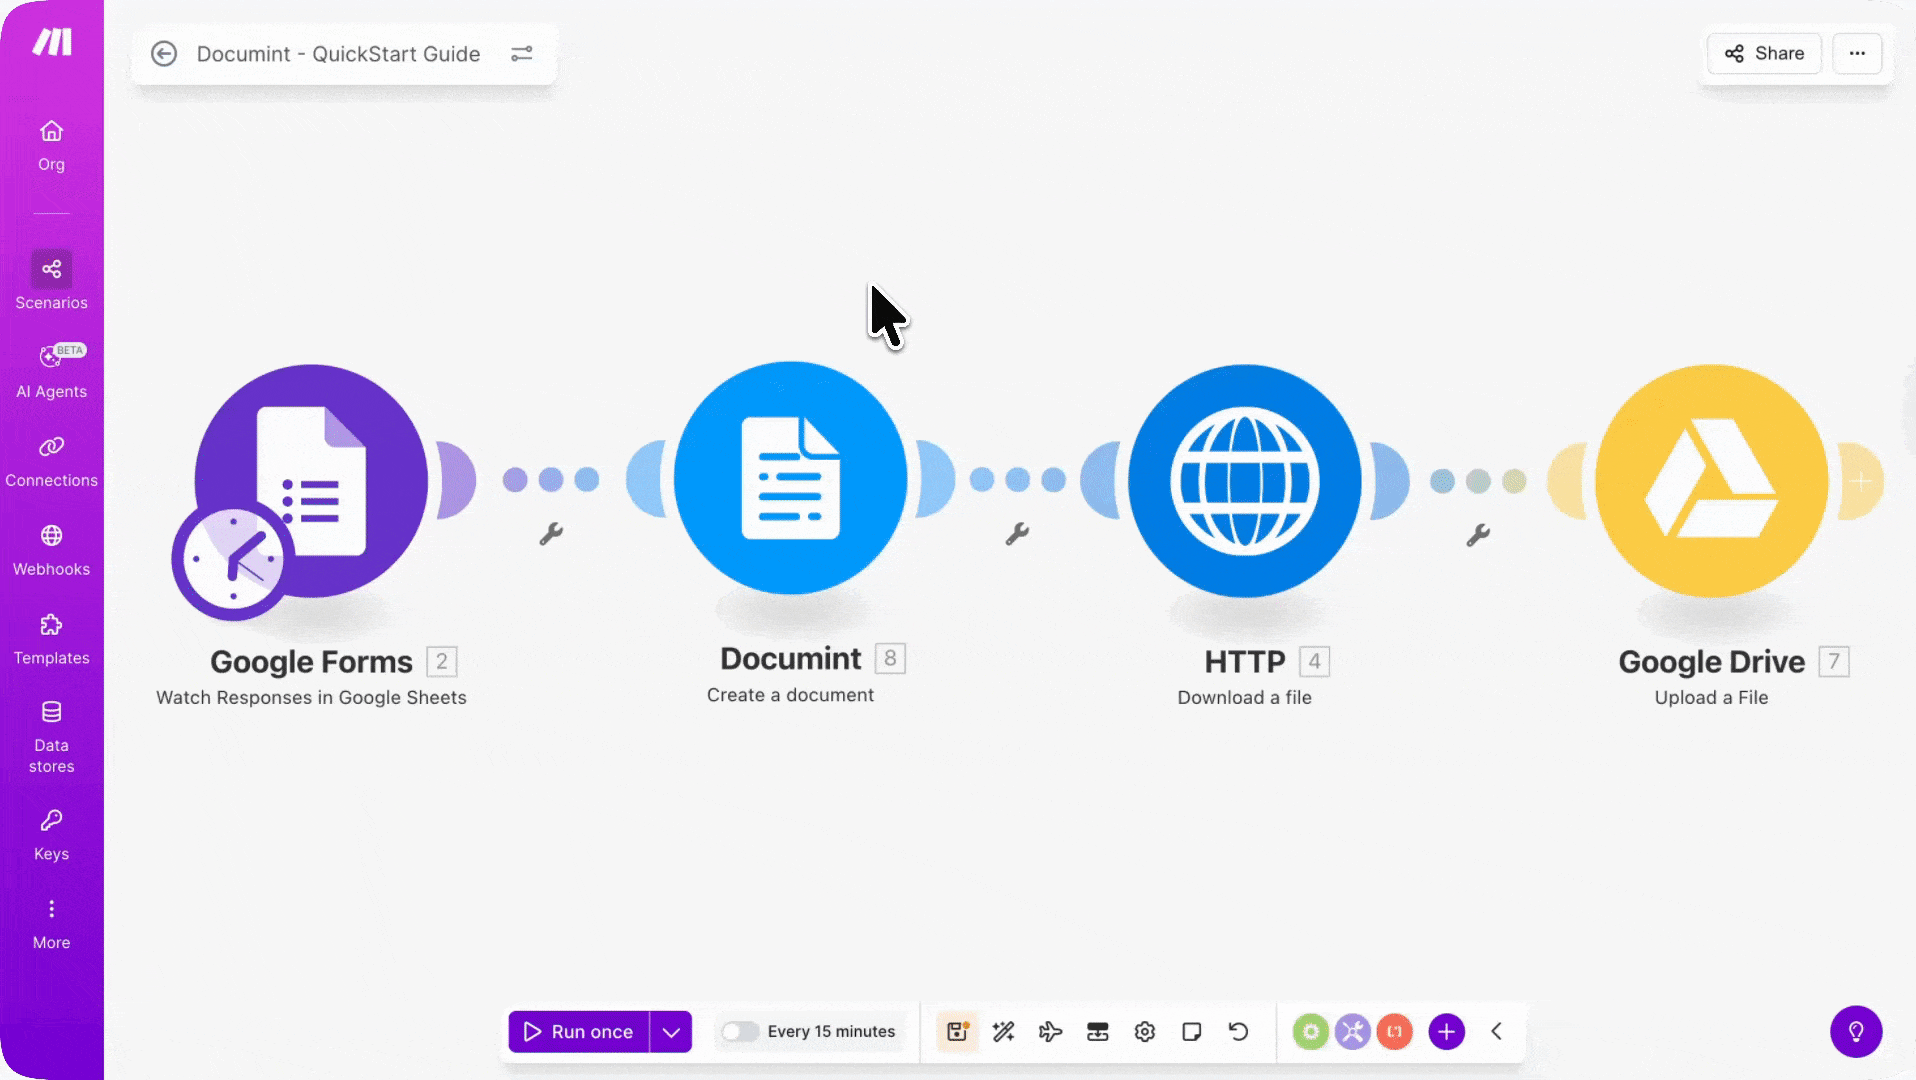Go to Connections in the sidebar

(x=51, y=460)
